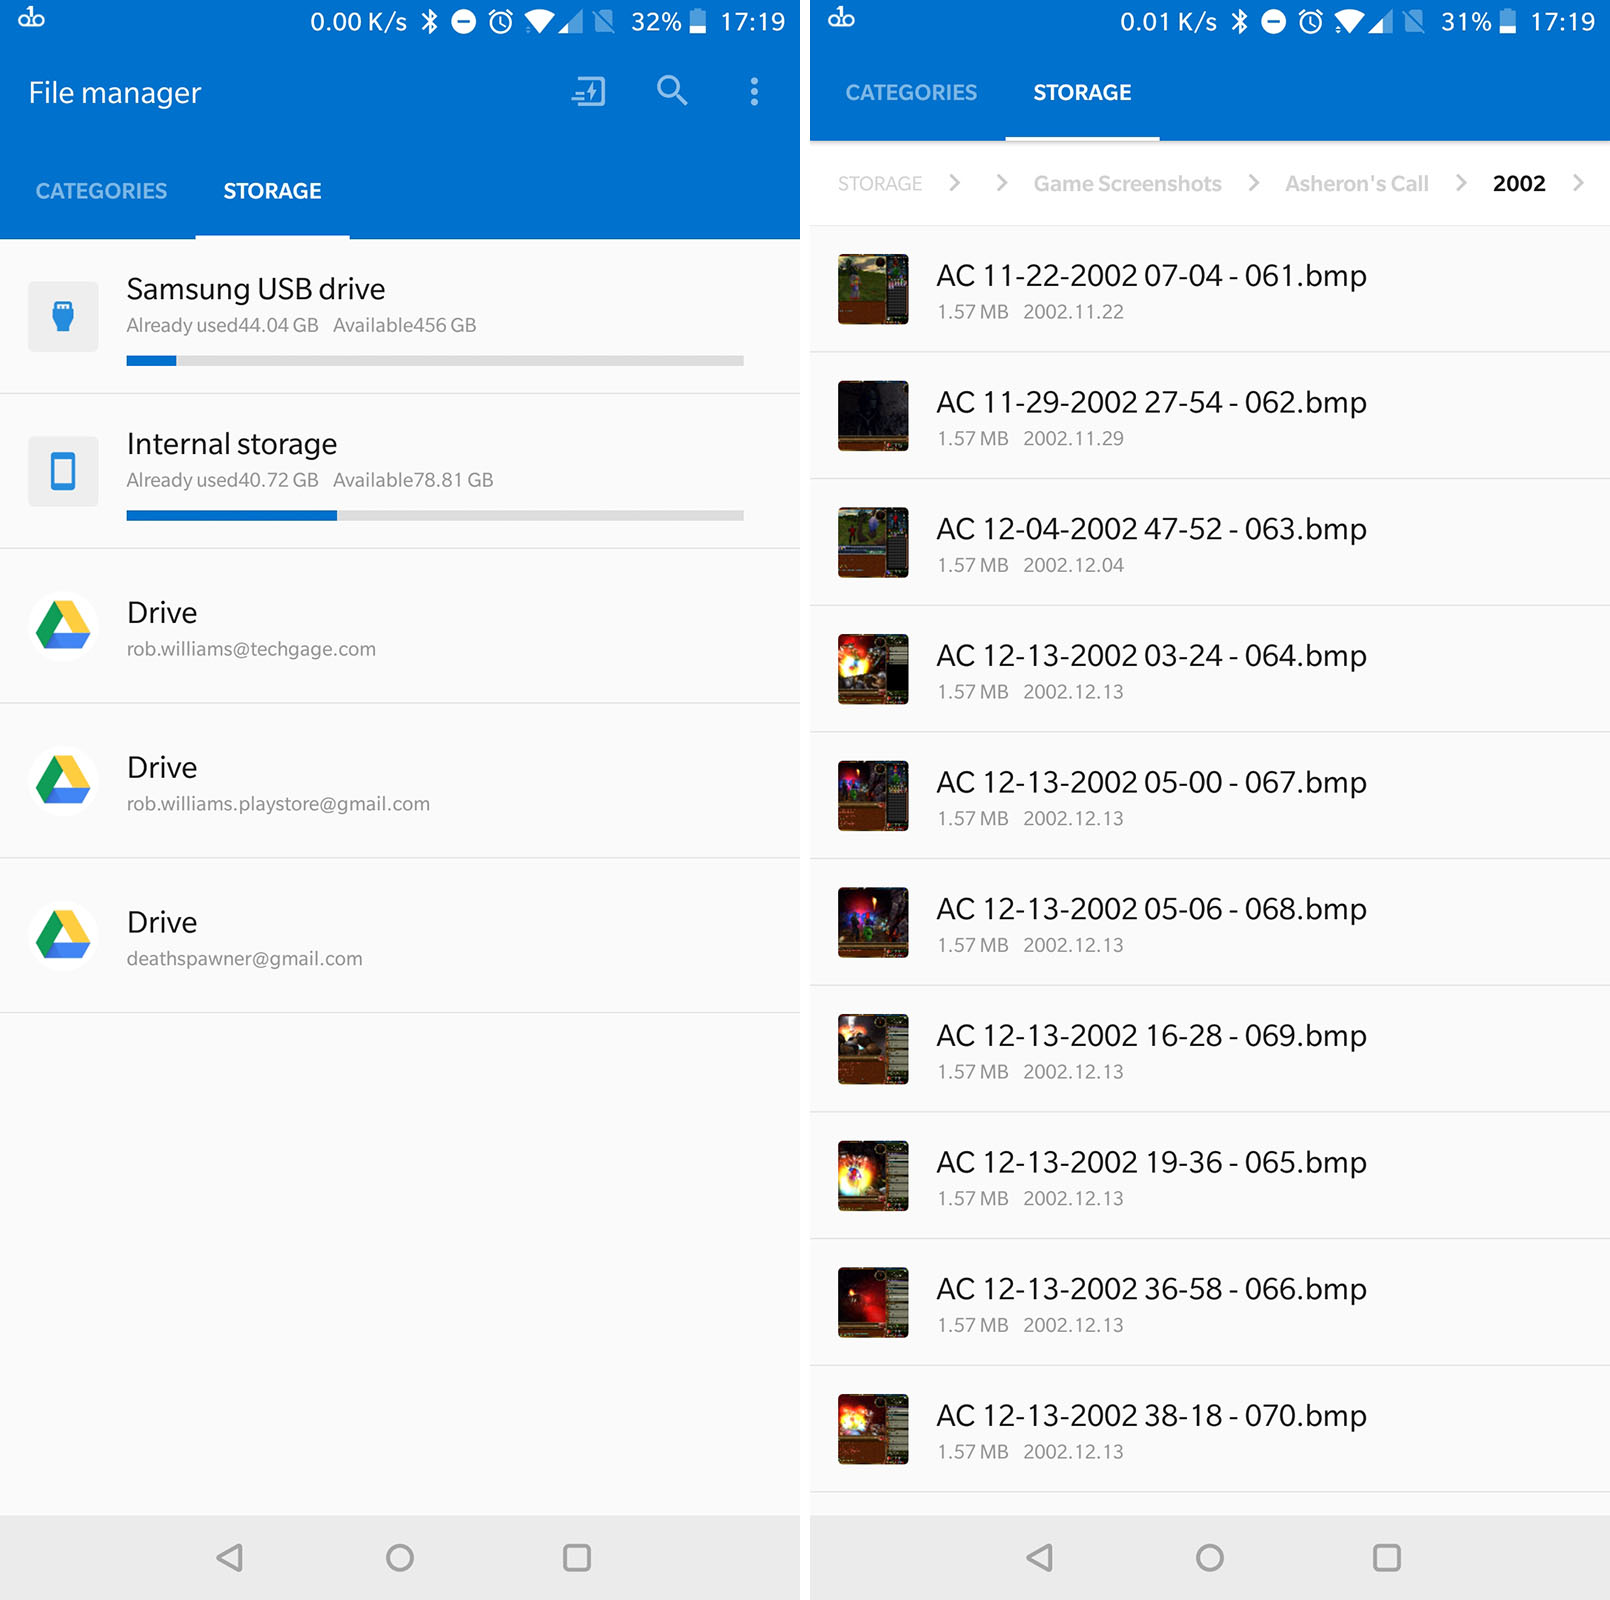This screenshot has height=1600, width=1610.
Task: Open file AC 11-22-2002 07-04 - 061.bmp
Action: pos(1150,276)
